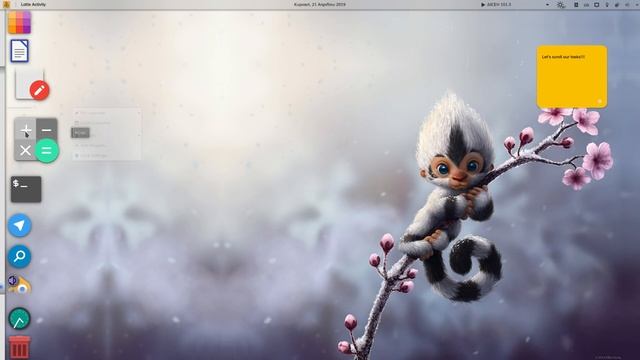The image size is (640, 360).
Task: Click the app menu icon in top-left corner
Action: (x=6, y=4)
